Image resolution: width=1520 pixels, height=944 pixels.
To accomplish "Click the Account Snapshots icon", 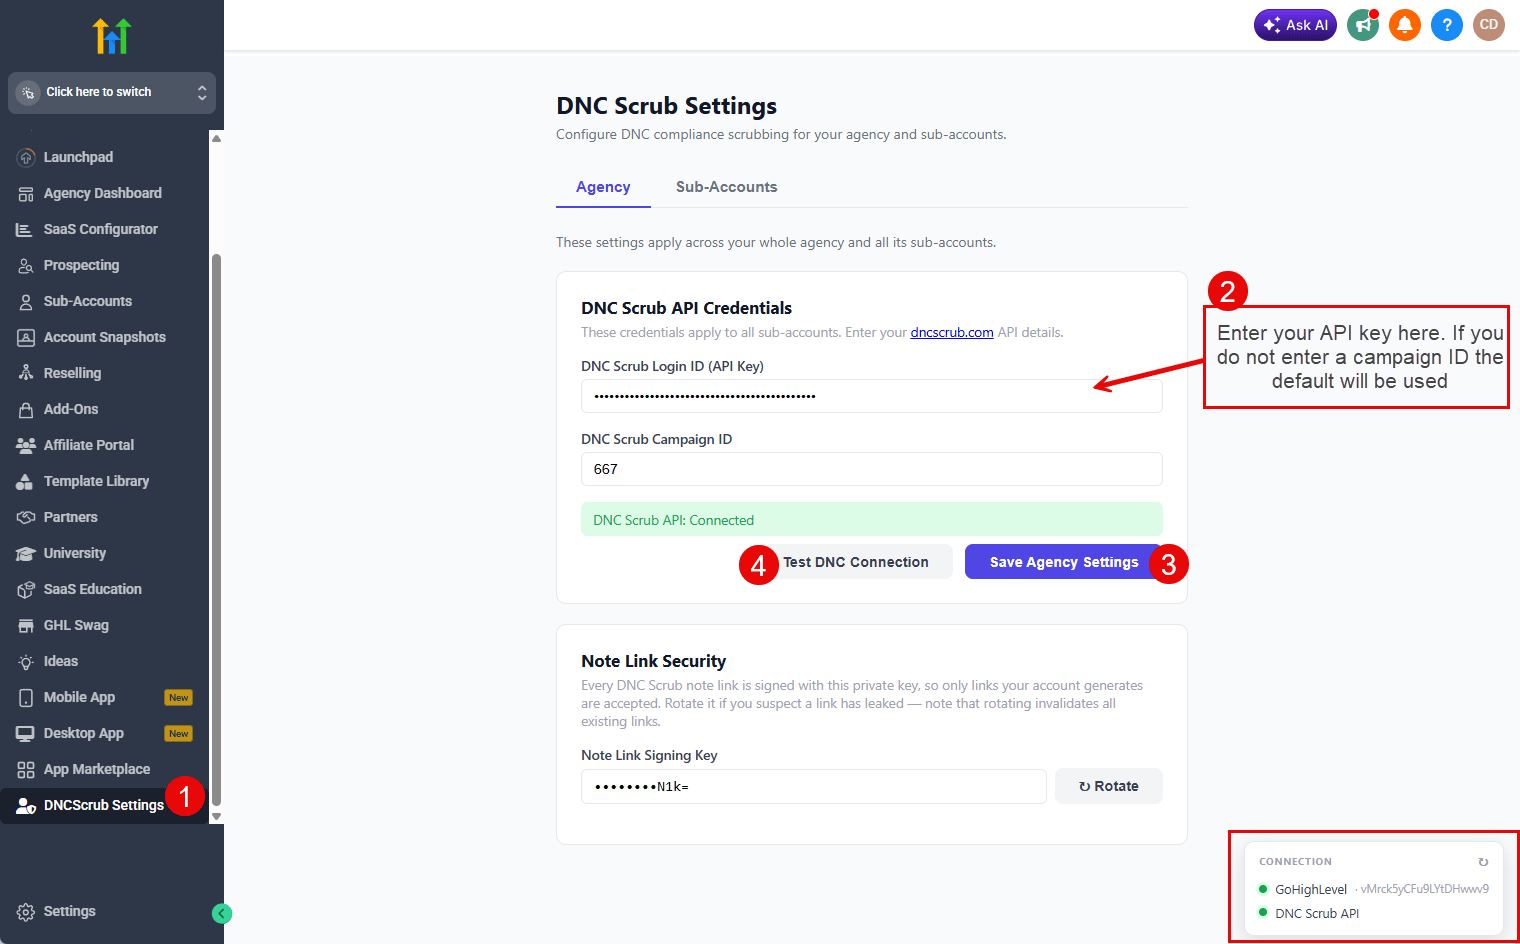I will pyautogui.click(x=26, y=337).
